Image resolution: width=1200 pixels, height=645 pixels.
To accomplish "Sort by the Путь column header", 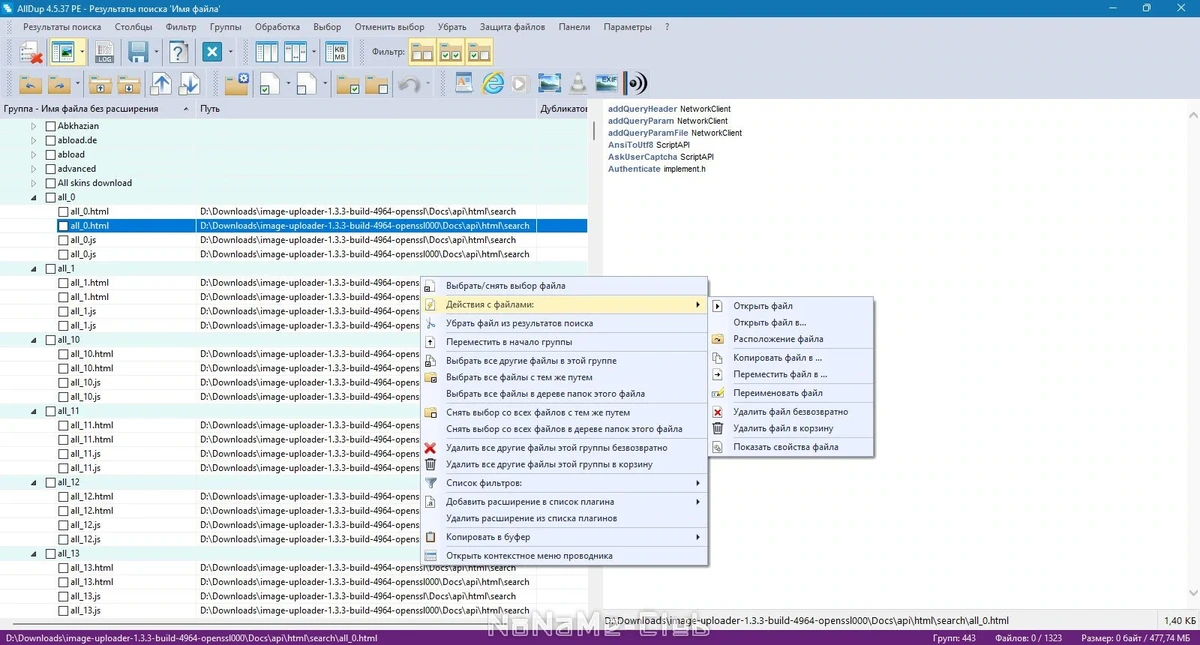I will [365, 108].
